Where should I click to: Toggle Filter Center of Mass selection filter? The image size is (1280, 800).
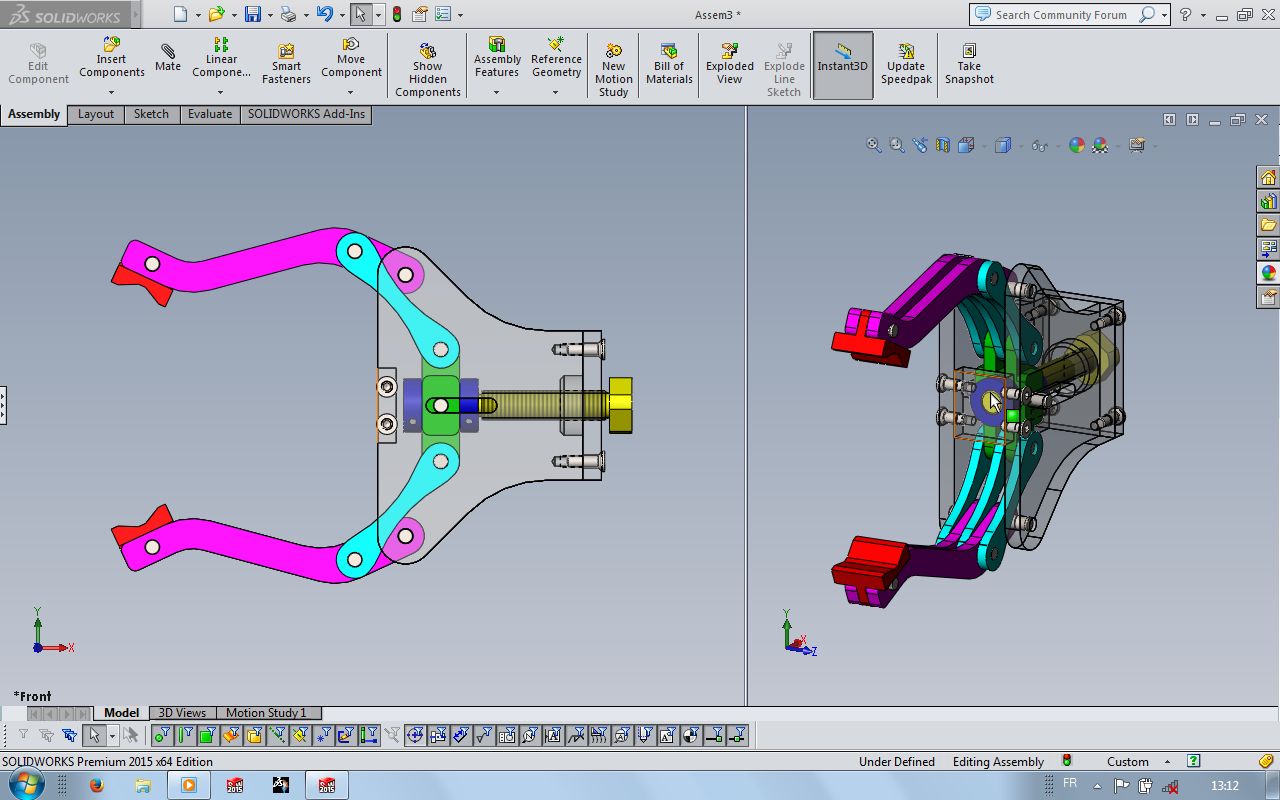(x=691, y=736)
